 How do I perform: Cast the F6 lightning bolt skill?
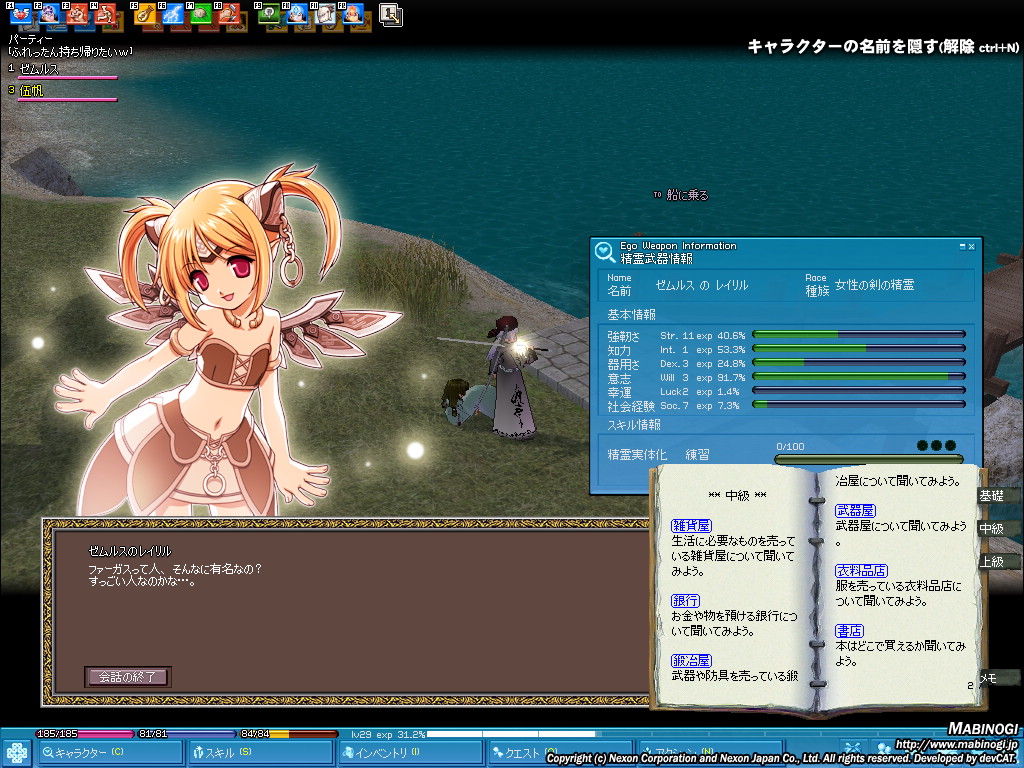173,14
